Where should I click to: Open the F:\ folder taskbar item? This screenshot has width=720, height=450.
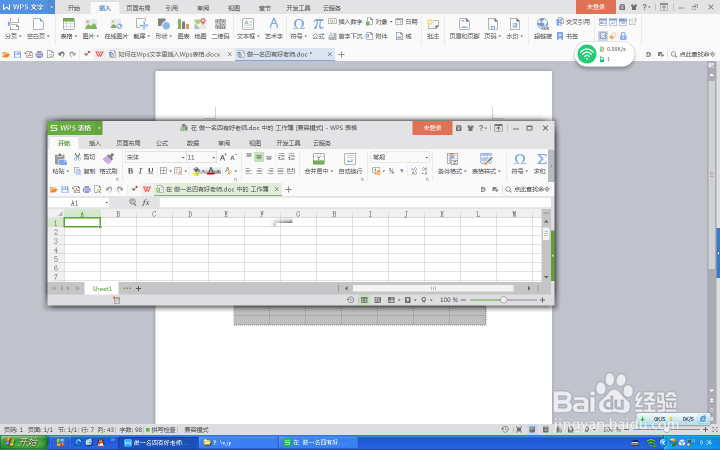pos(238,443)
